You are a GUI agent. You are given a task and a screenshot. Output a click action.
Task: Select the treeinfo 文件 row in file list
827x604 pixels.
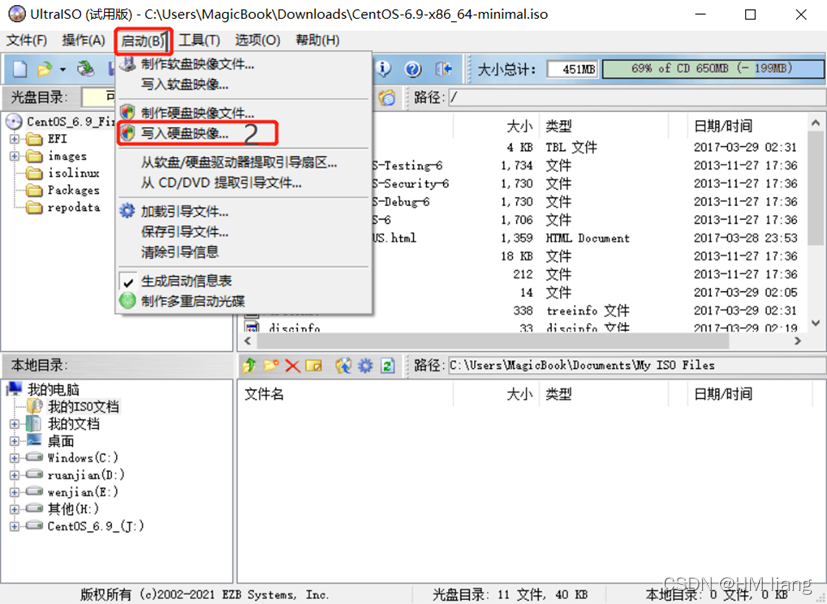pyautogui.click(x=588, y=311)
